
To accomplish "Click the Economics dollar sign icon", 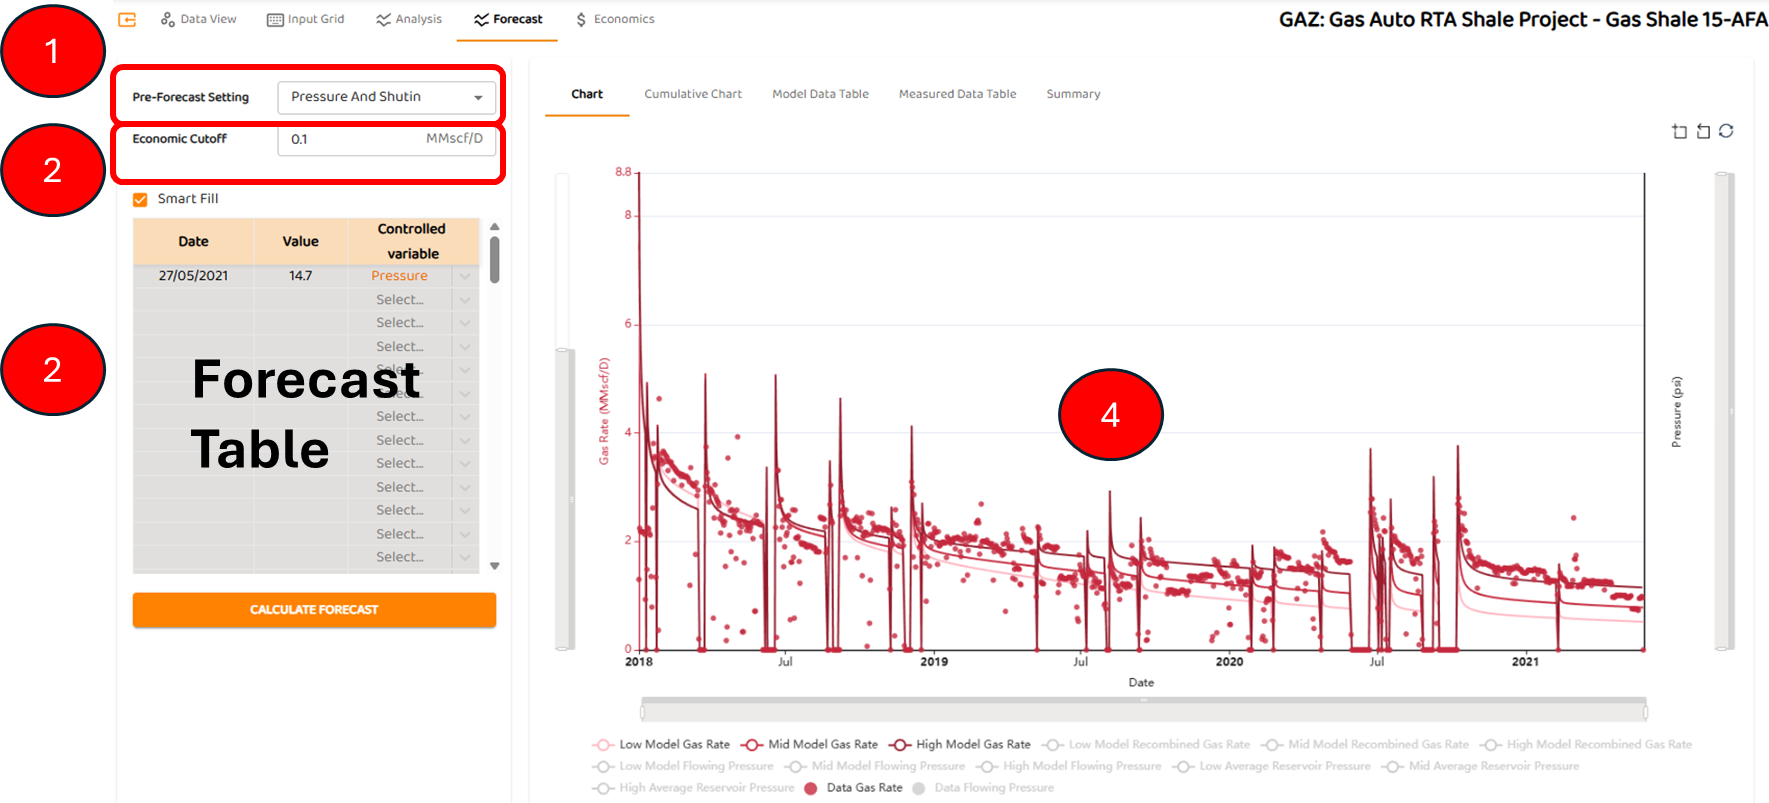I will tap(581, 19).
